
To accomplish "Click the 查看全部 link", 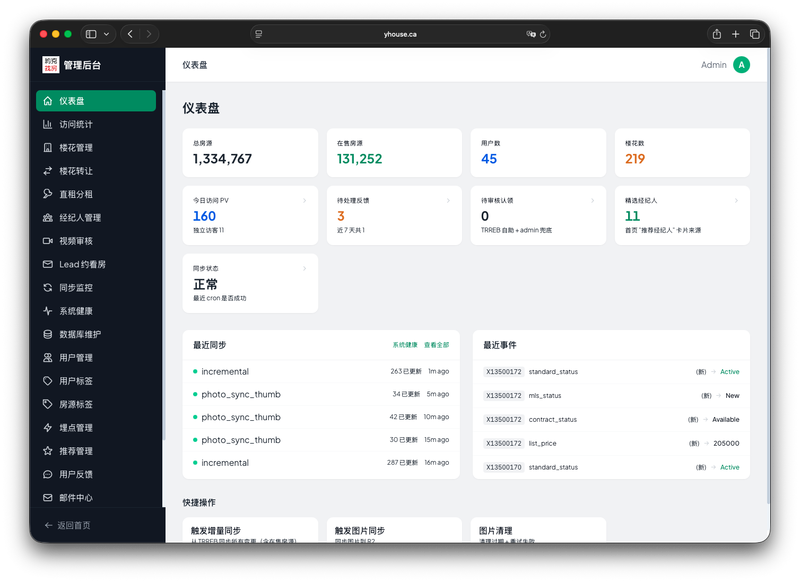I will [437, 345].
